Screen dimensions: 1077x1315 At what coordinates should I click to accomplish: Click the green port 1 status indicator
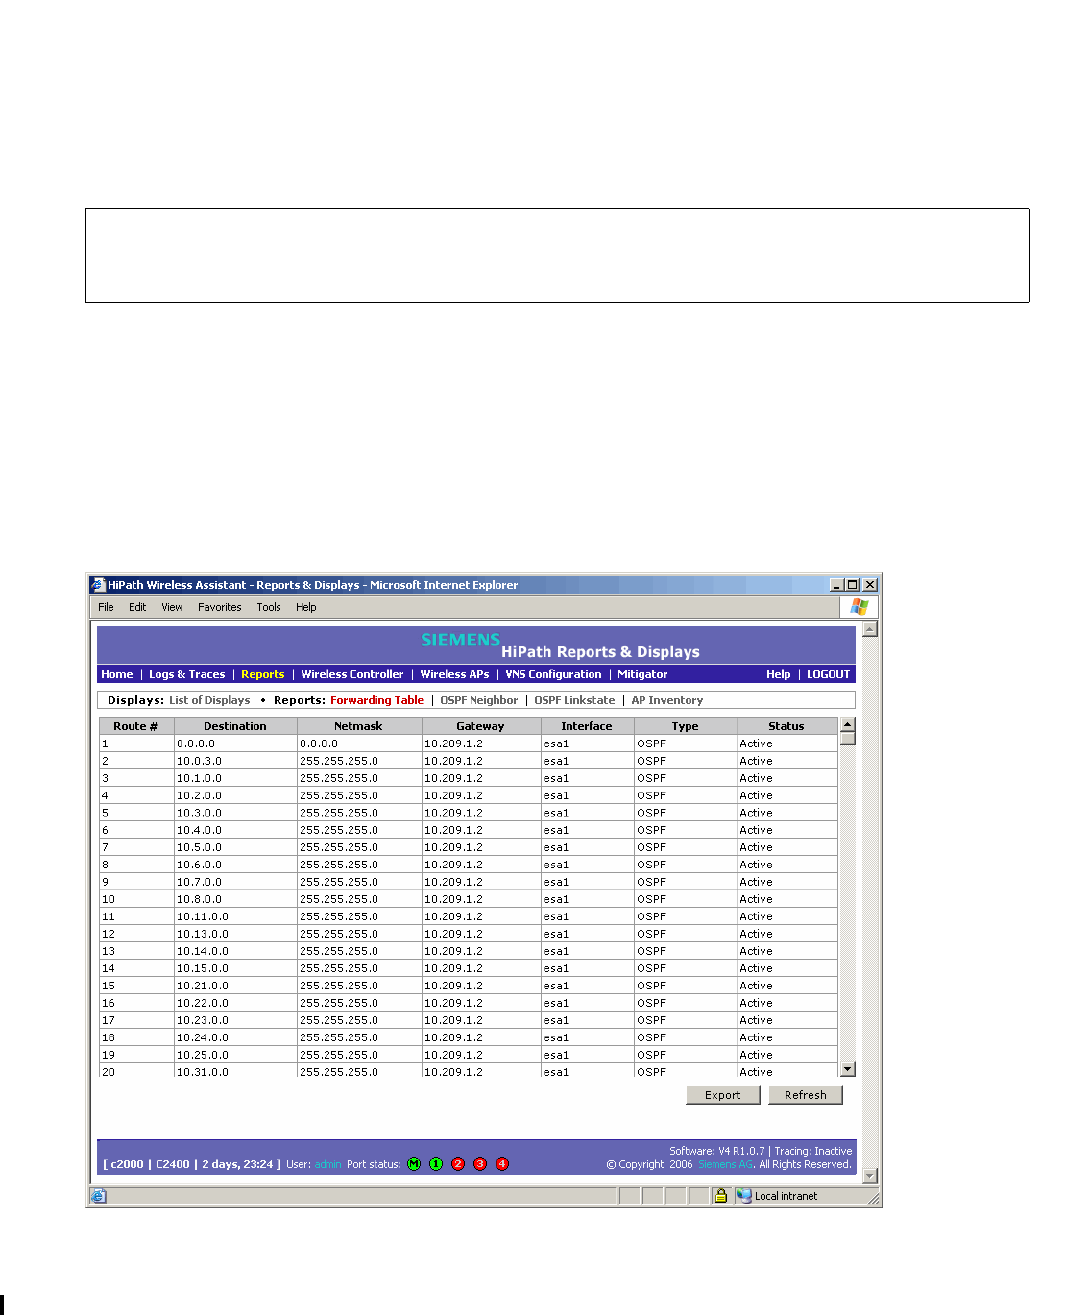click(x=436, y=1164)
